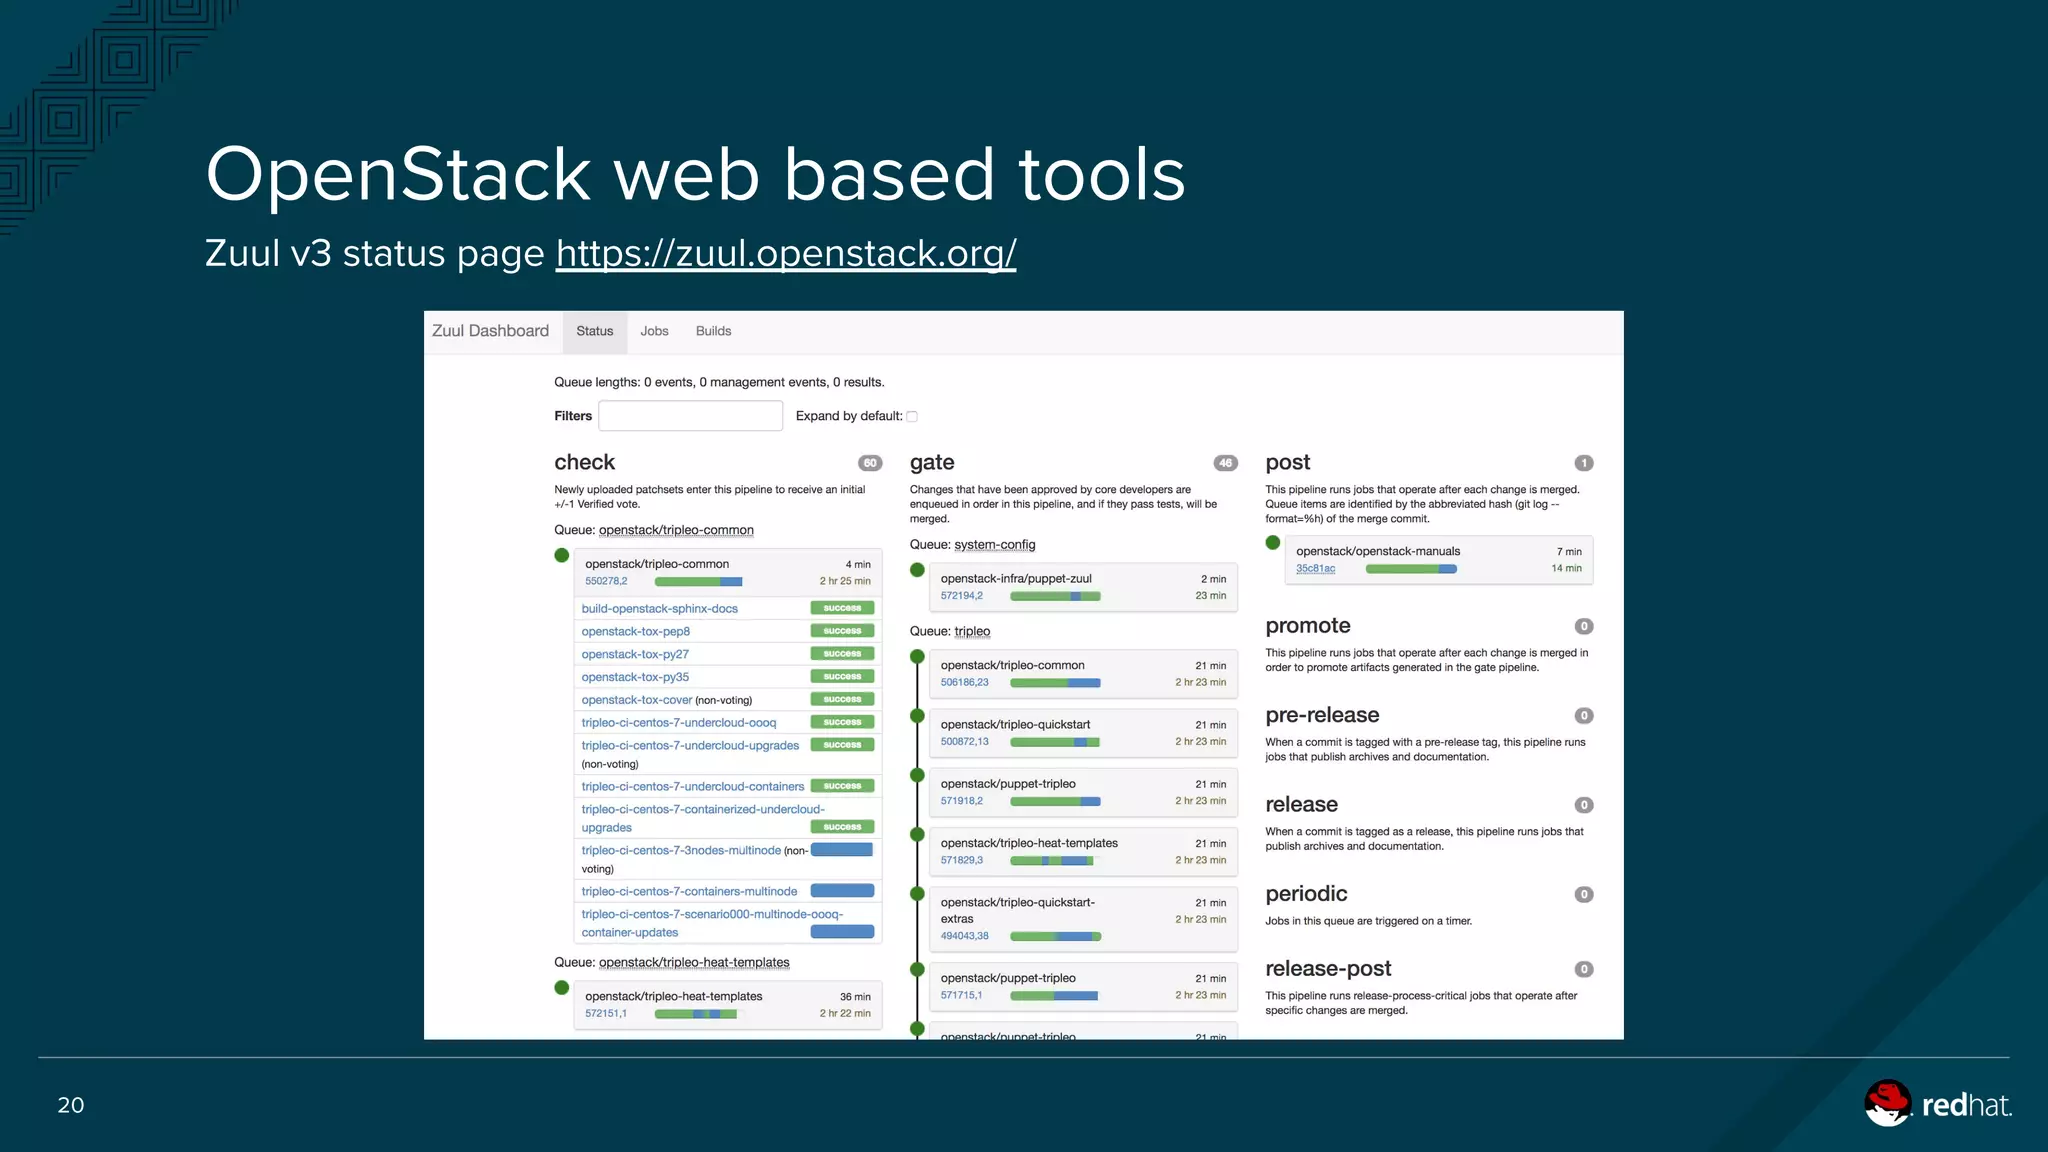The image size is (2048, 1152).
Task: Collapse the openstack/tripleo-common change 550278,2 panel
Action: pyautogui.click(x=728, y=572)
